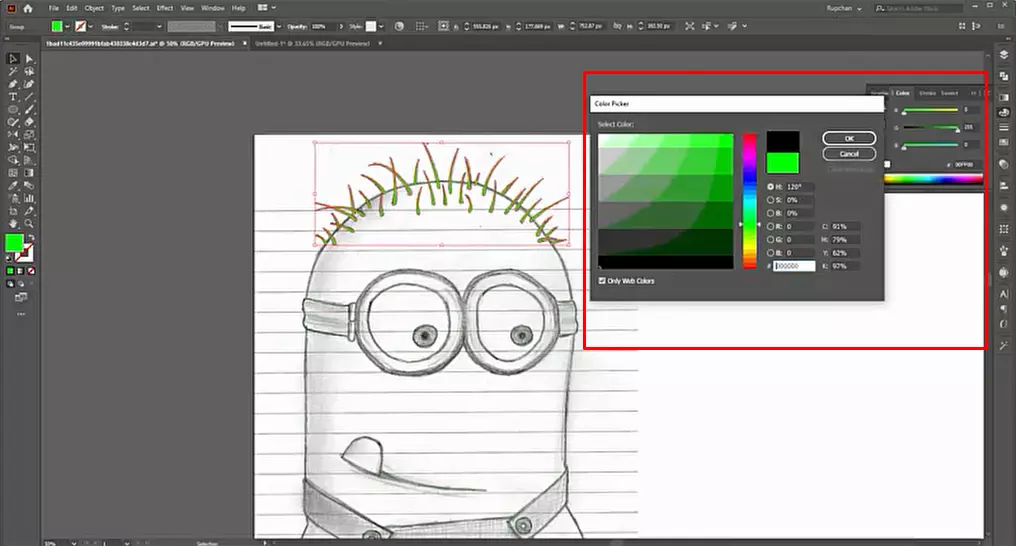Select the Zoom tool
The width and height of the screenshot is (1016, 546).
[x=29, y=223]
